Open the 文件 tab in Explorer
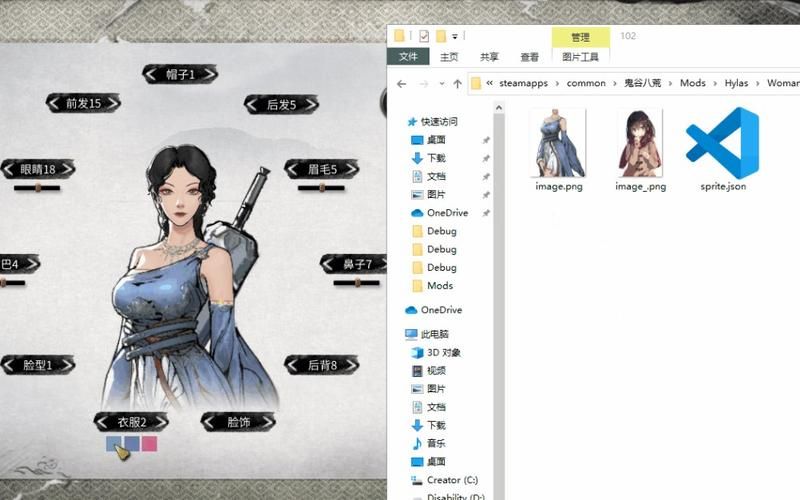 point(408,57)
